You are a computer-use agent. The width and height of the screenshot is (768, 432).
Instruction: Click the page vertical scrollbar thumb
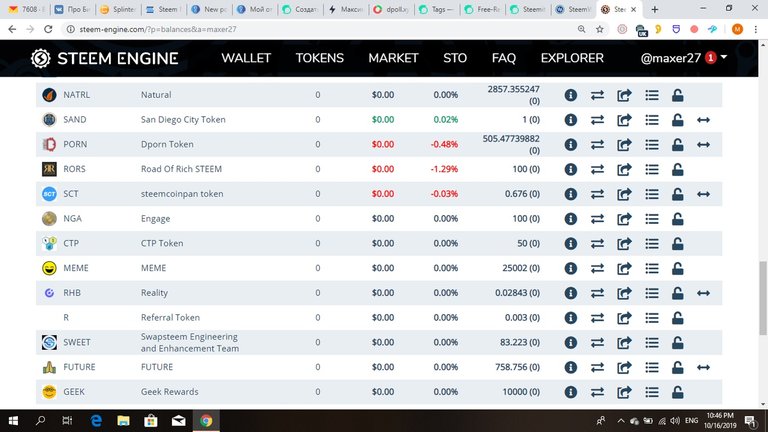click(x=763, y=298)
